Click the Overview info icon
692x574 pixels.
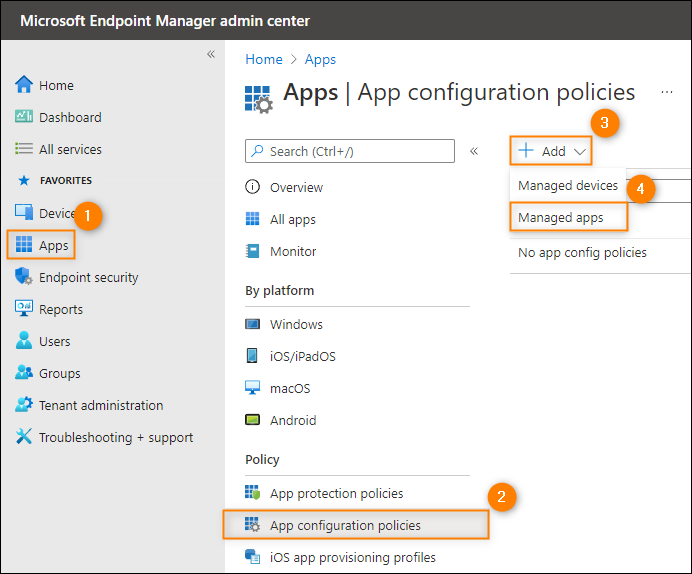click(x=252, y=187)
